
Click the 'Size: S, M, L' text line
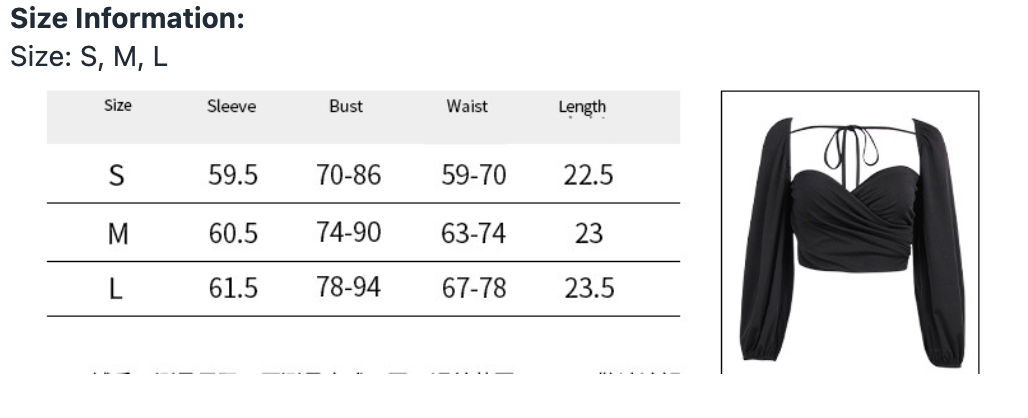pos(89,56)
